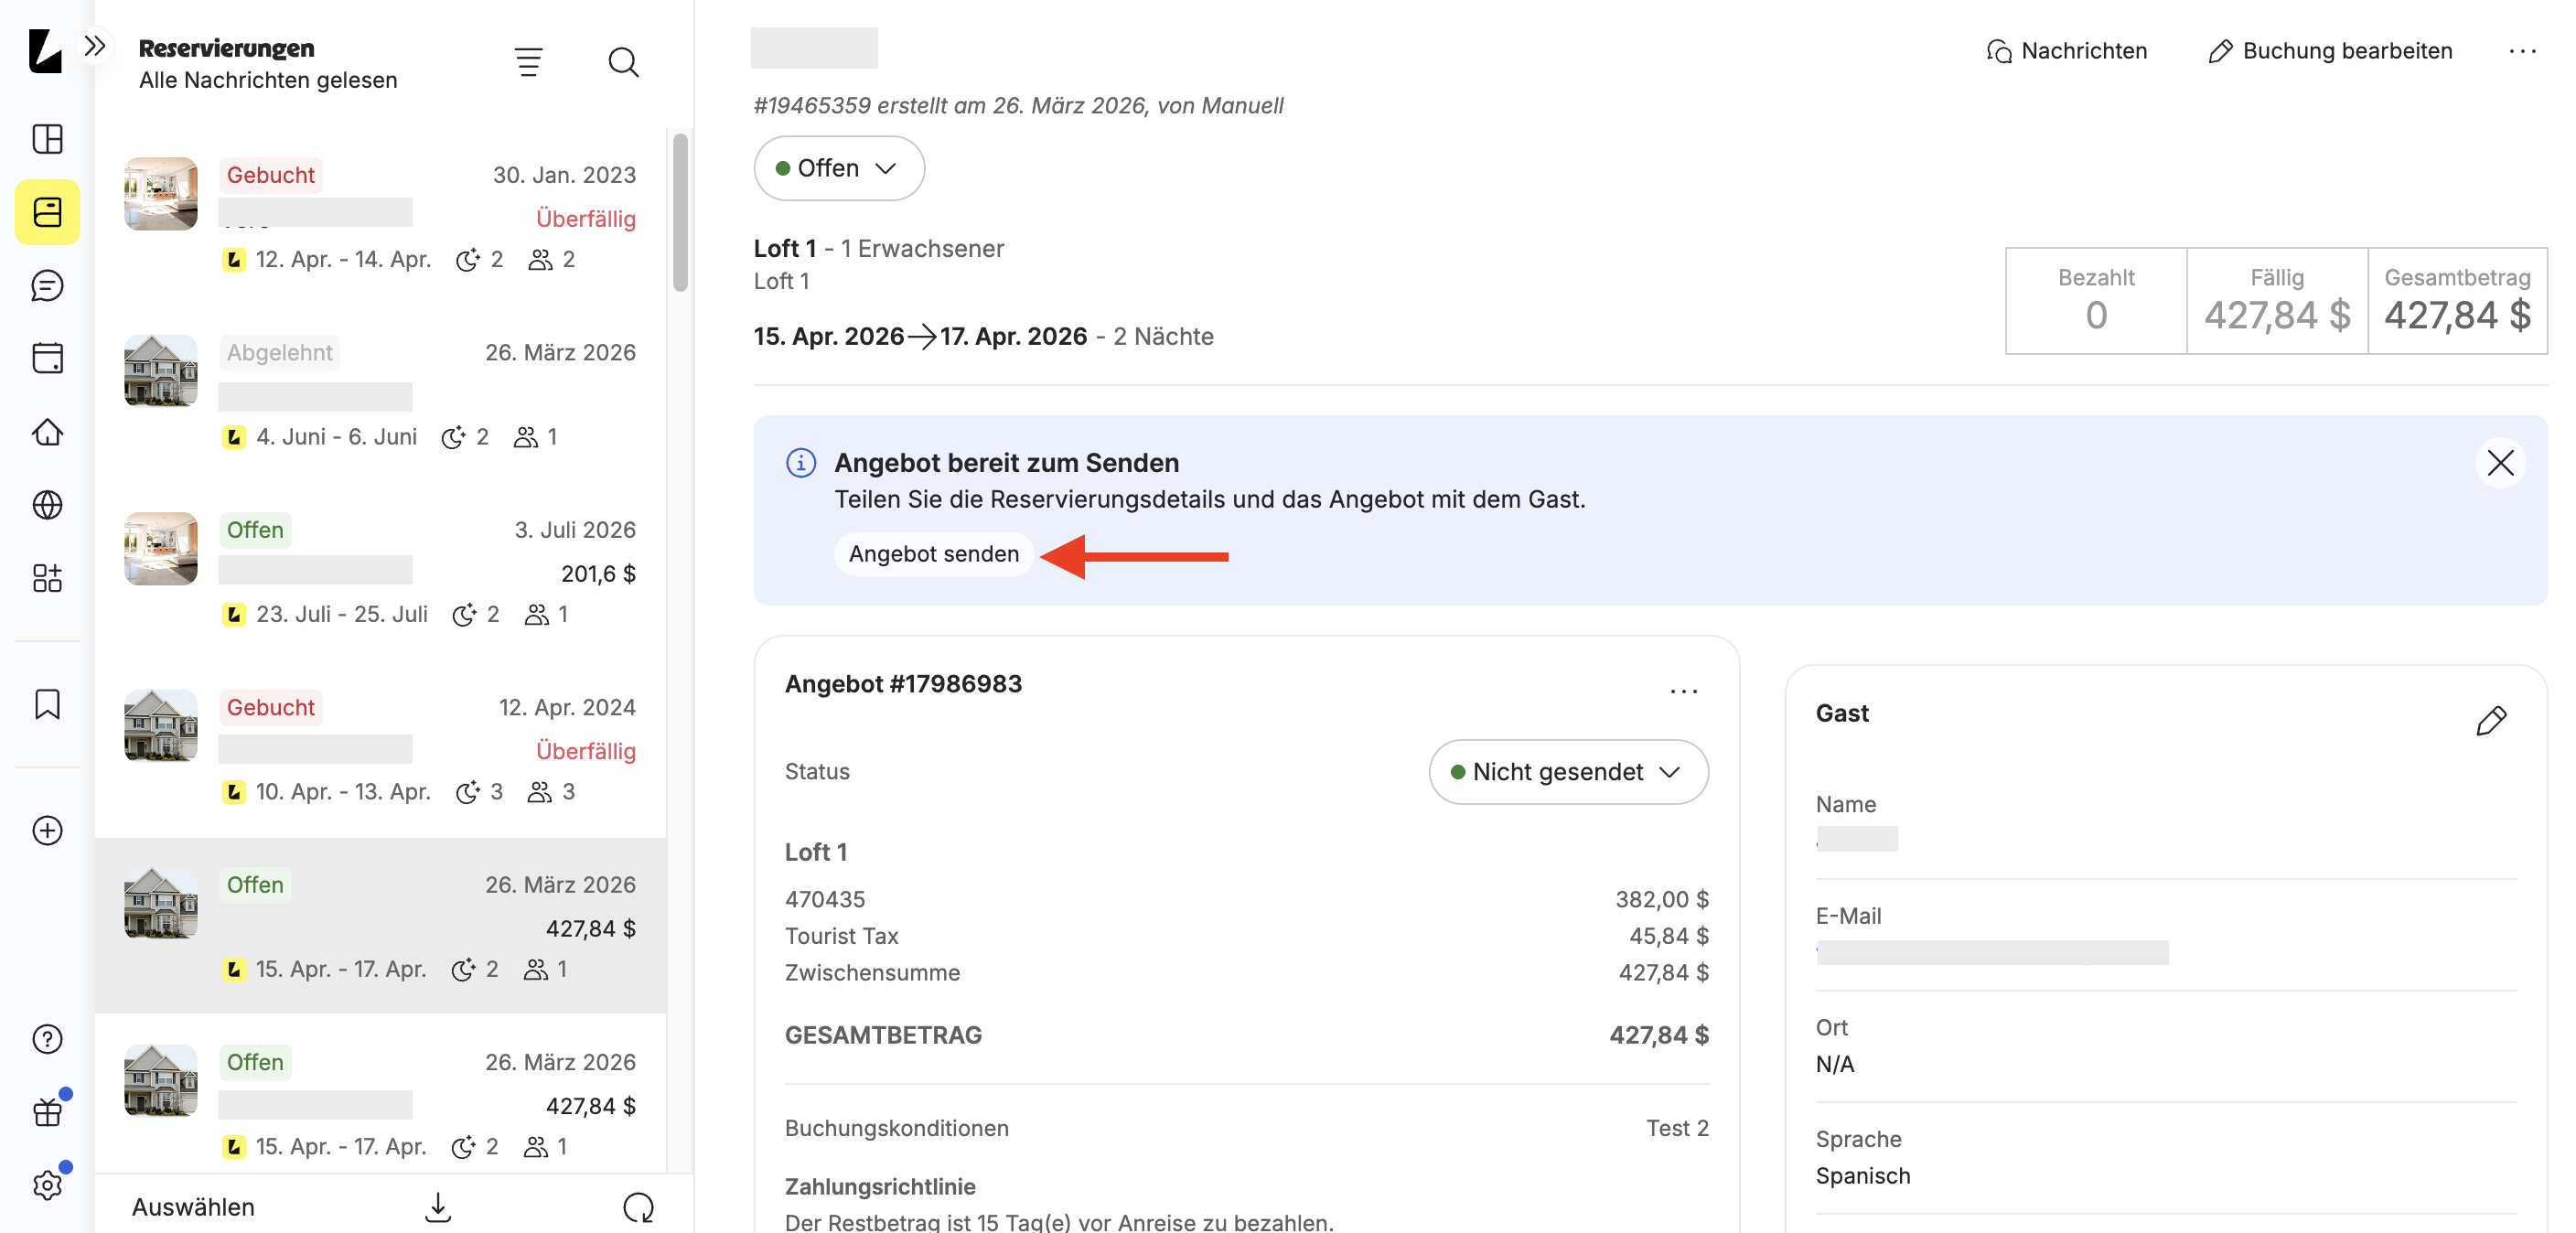Image resolution: width=2576 pixels, height=1233 pixels.
Task: Click the Angebot senden button
Action: pyautogui.click(x=933, y=554)
